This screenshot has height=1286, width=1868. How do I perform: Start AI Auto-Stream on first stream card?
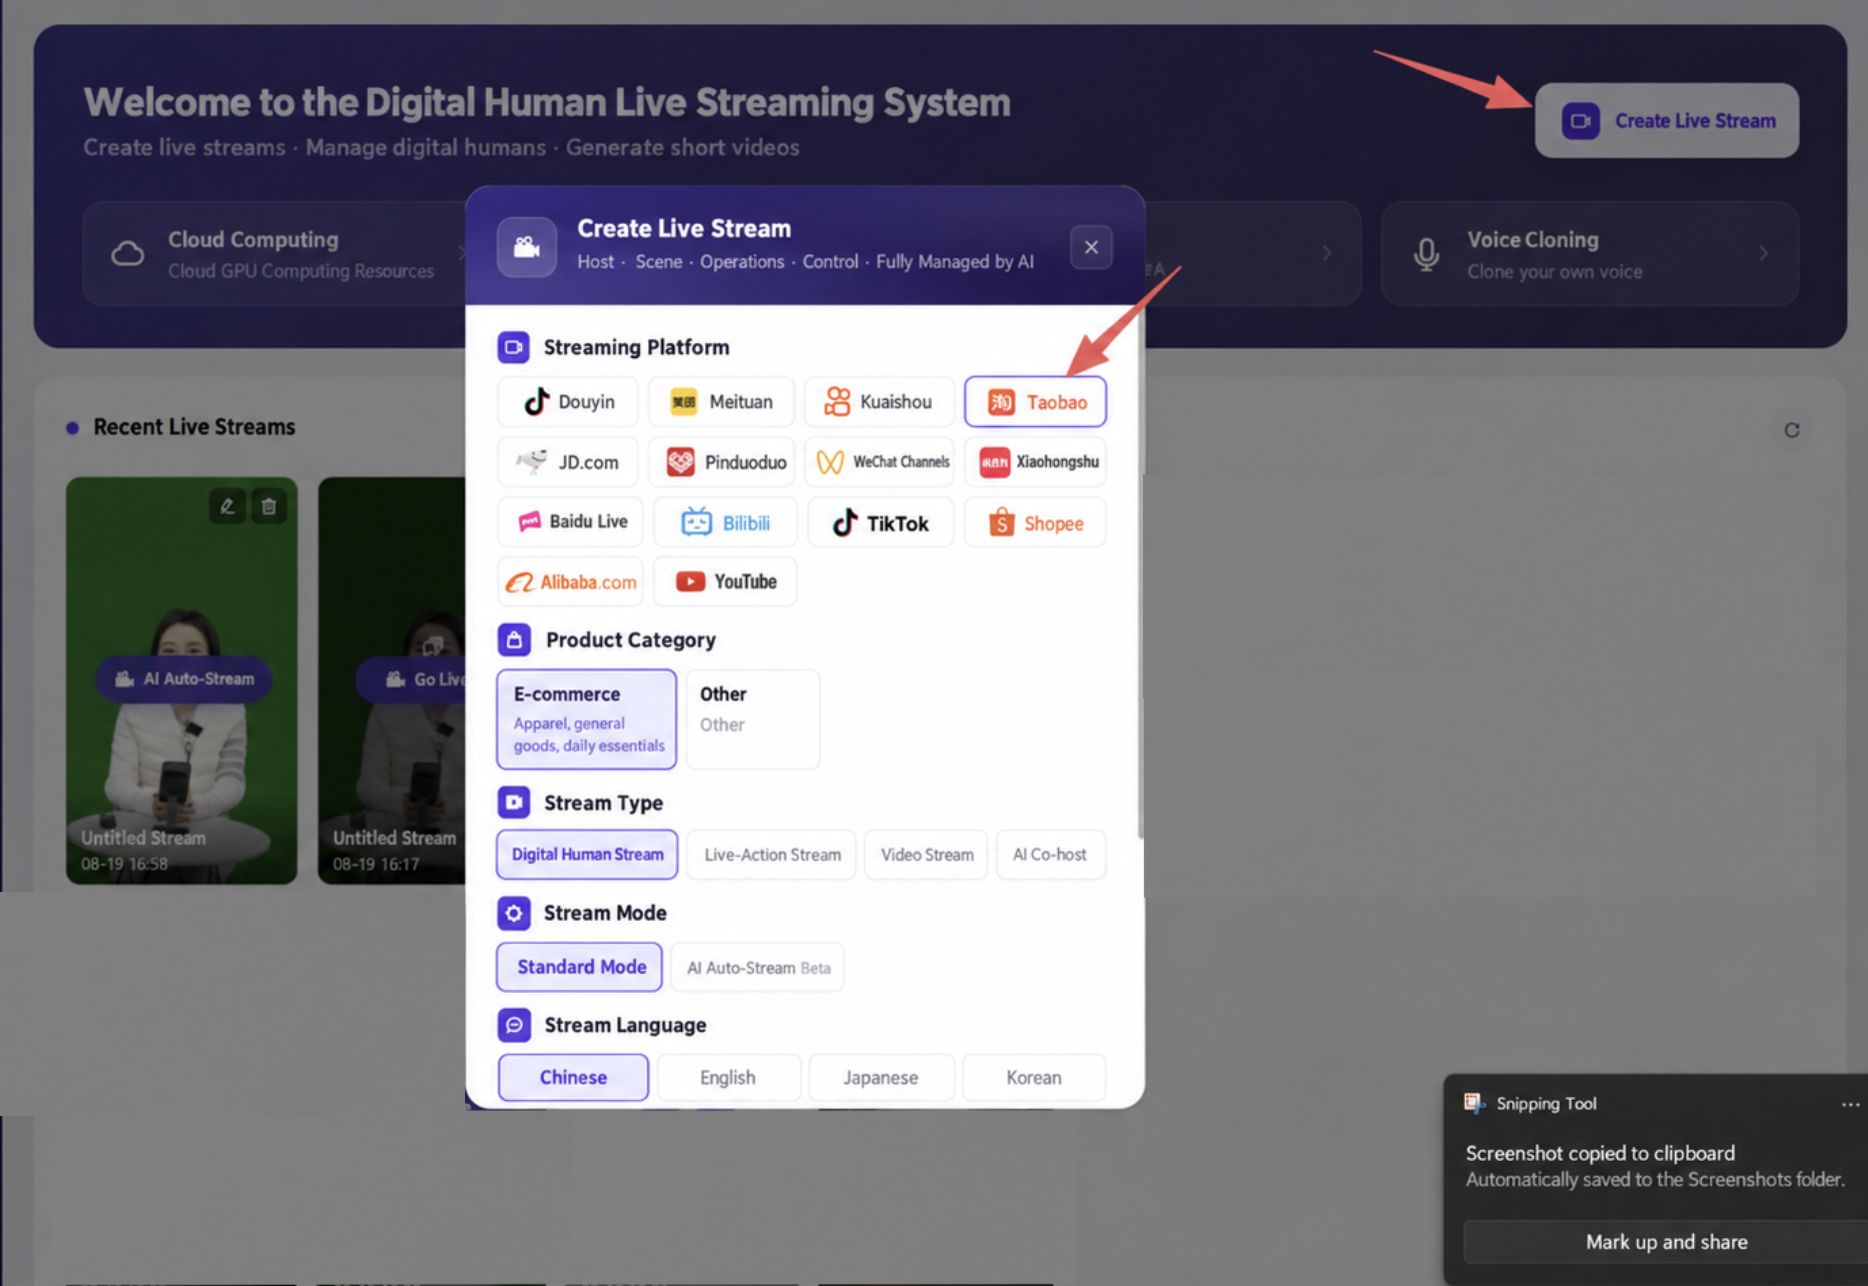coord(184,679)
